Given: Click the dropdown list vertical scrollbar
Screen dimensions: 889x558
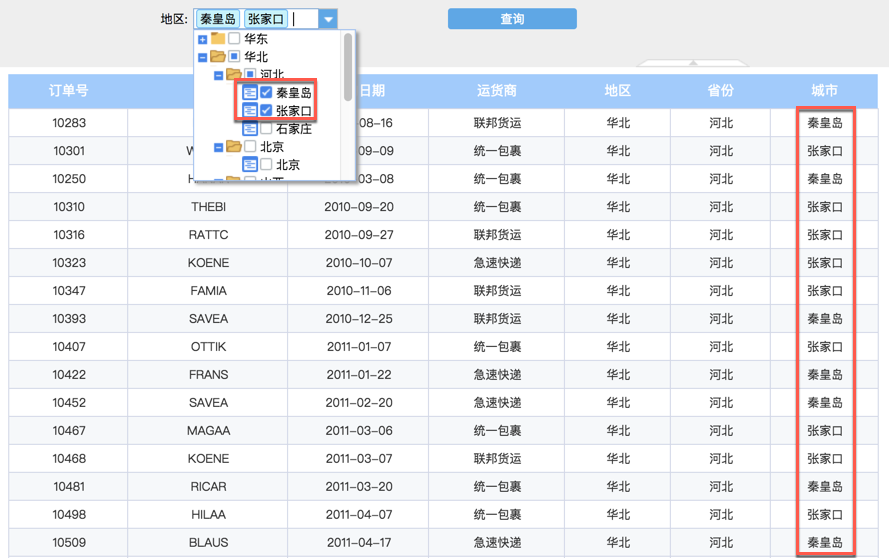Looking at the screenshot, I should pos(348,67).
